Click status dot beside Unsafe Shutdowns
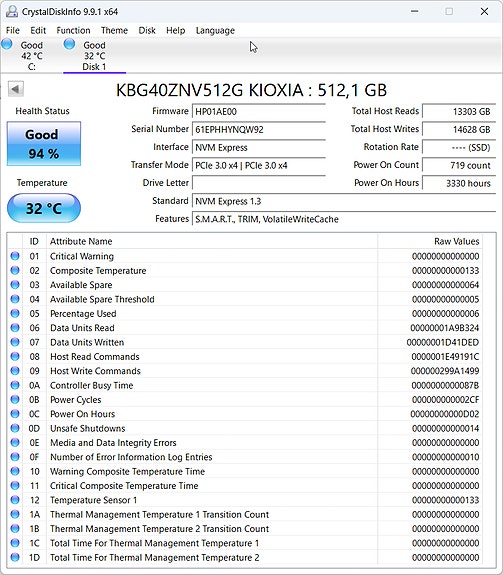Viewport: 503px width, 575px height. click(x=15, y=428)
